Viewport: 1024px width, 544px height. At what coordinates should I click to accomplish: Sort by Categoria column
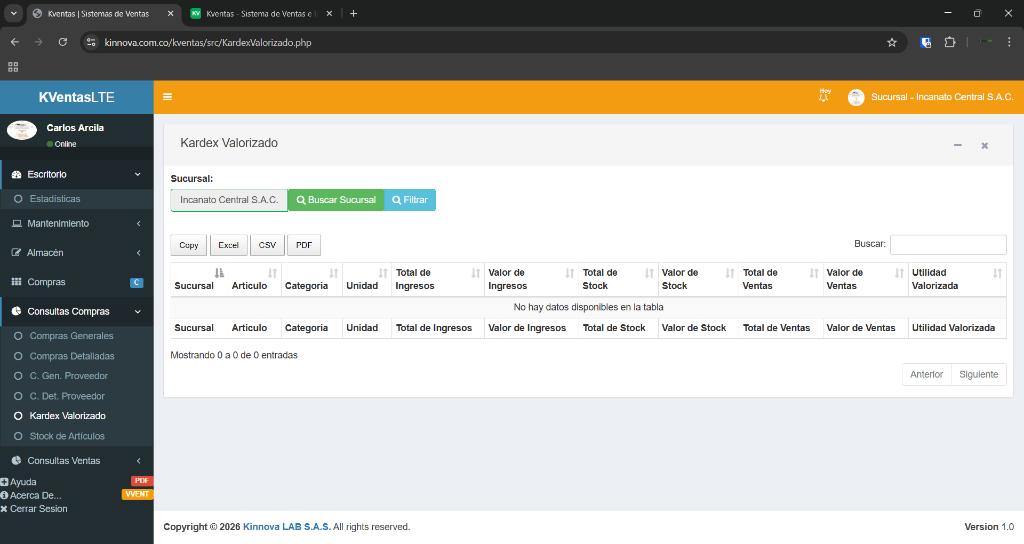coord(312,280)
